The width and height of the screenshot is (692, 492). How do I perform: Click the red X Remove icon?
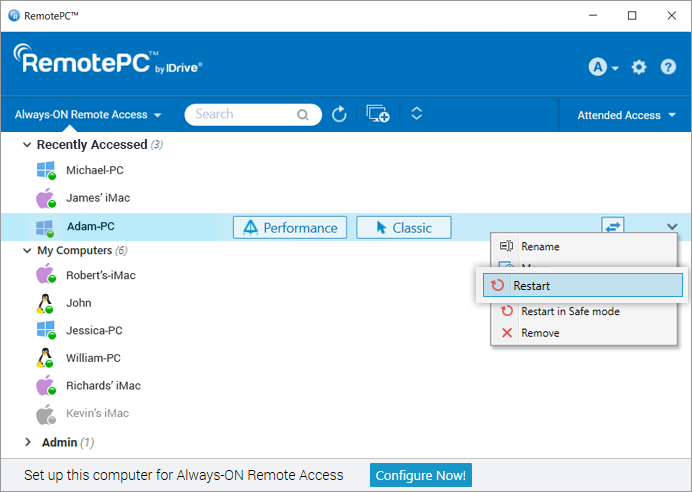pyautogui.click(x=507, y=333)
